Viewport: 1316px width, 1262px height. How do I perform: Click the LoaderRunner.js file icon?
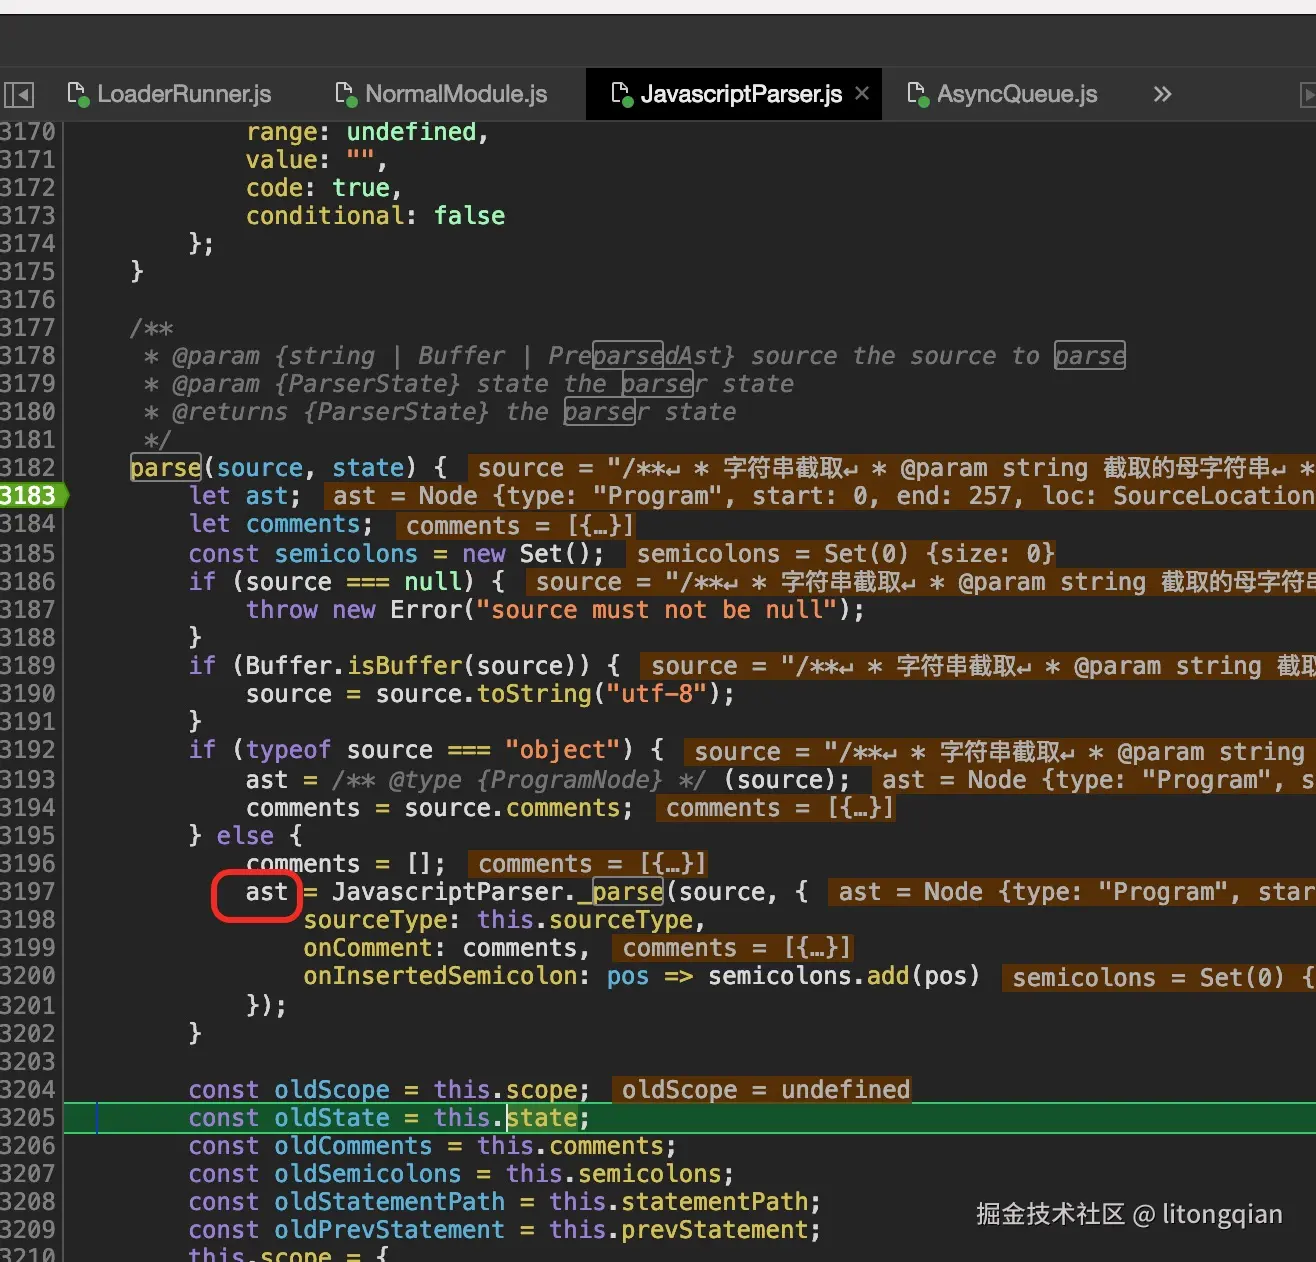coord(77,94)
